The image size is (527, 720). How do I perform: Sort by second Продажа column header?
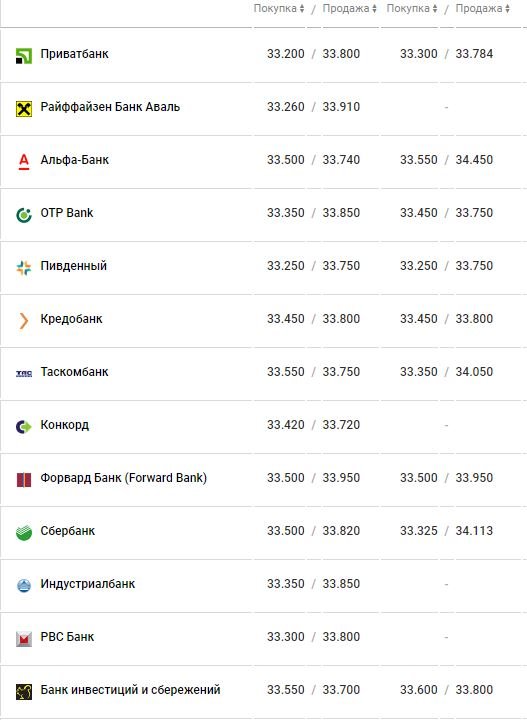click(482, 9)
